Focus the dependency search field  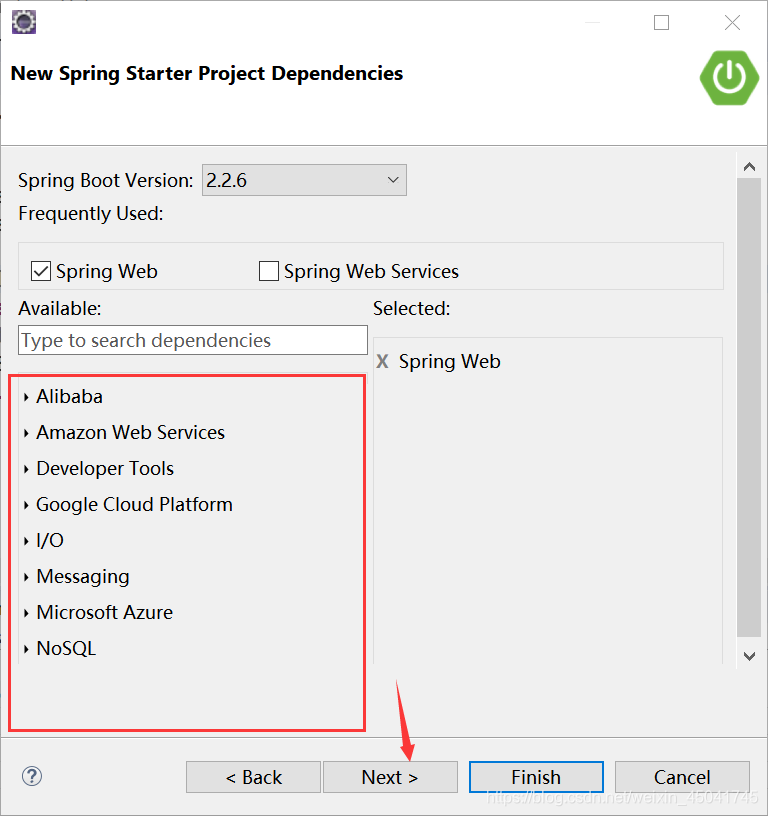pyautogui.click(x=193, y=340)
